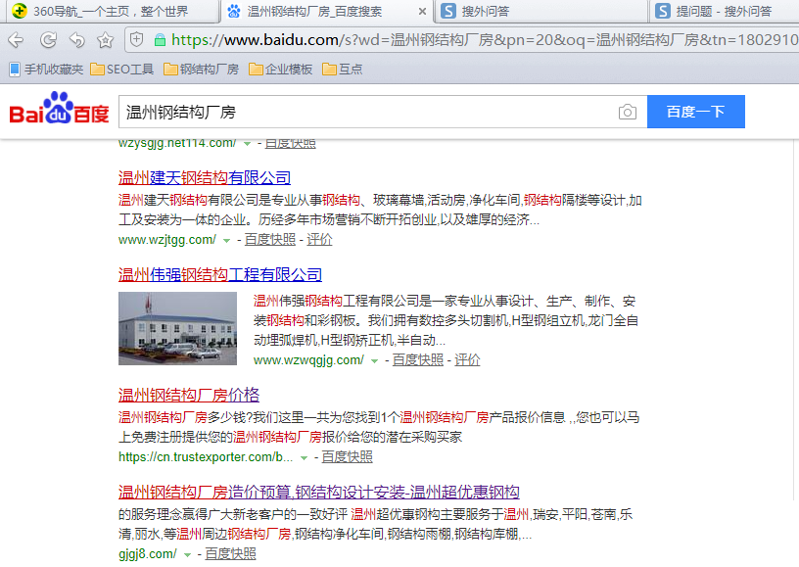
Task: Switch to the 搜外问答 tab
Action: coord(541,11)
